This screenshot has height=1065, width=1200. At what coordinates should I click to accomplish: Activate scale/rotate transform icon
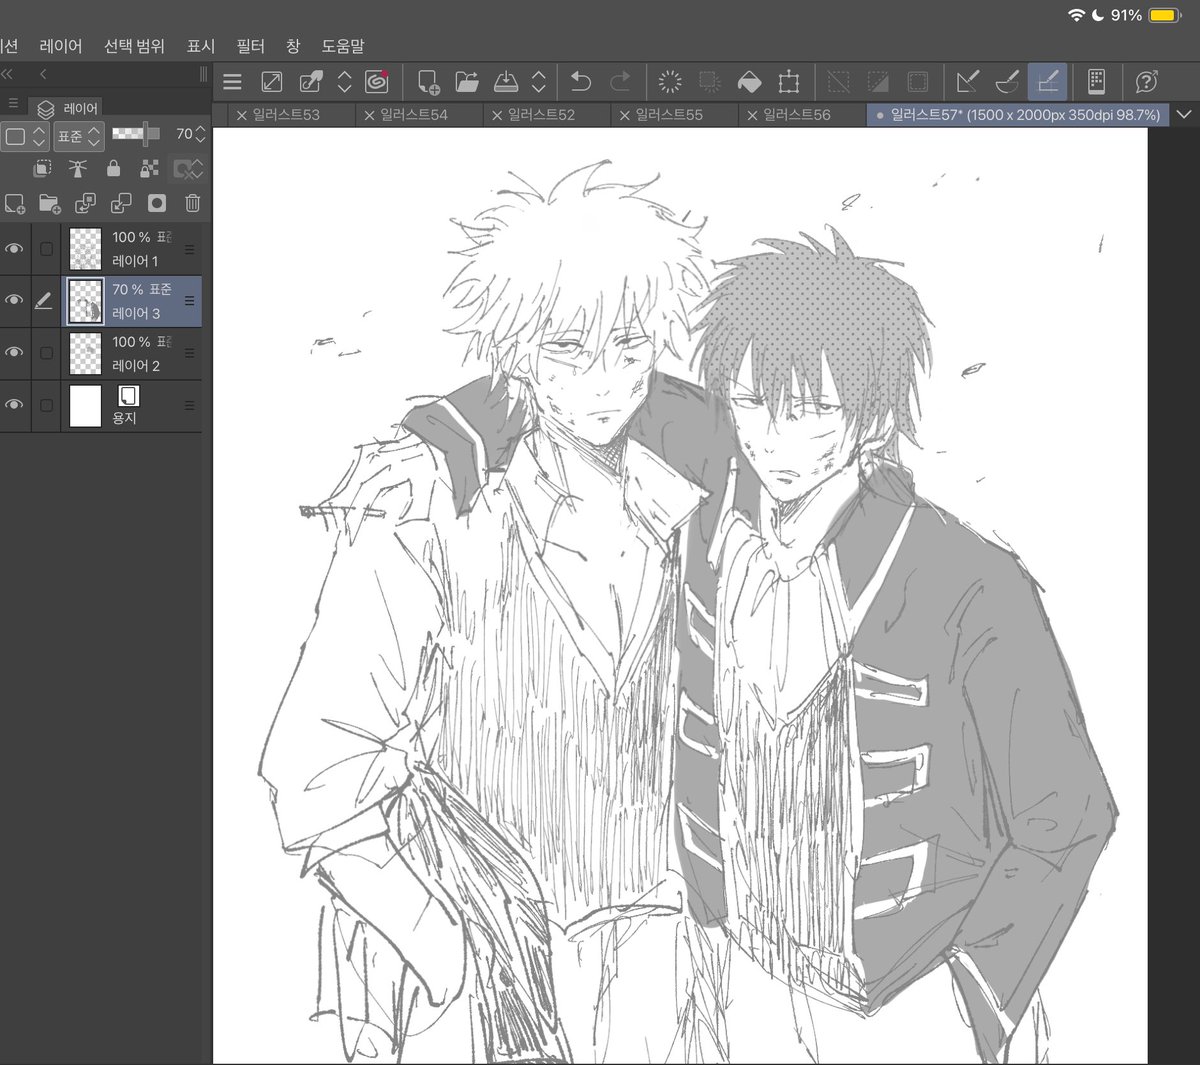pyautogui.click(x=788, y=82)
